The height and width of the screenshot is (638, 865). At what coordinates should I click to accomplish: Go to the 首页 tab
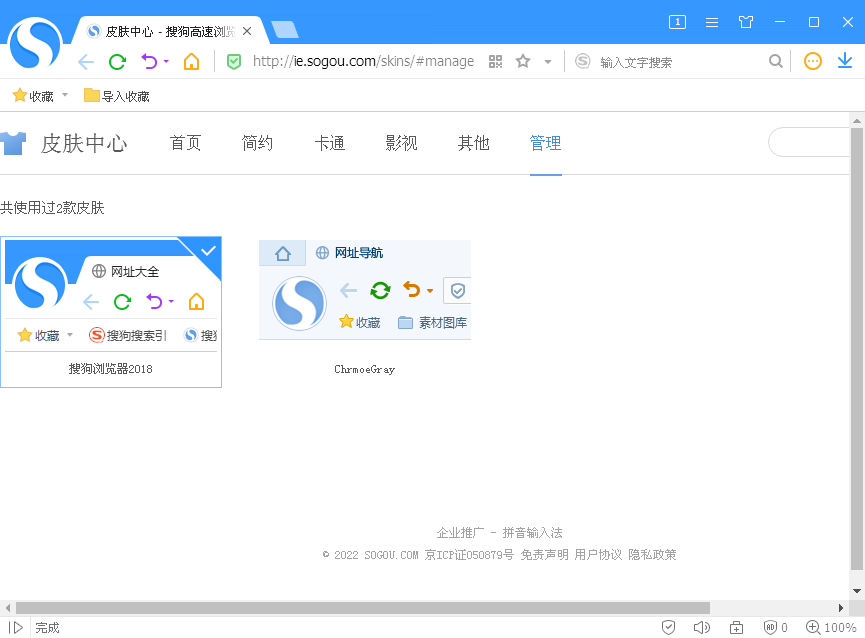pos(185,143)
